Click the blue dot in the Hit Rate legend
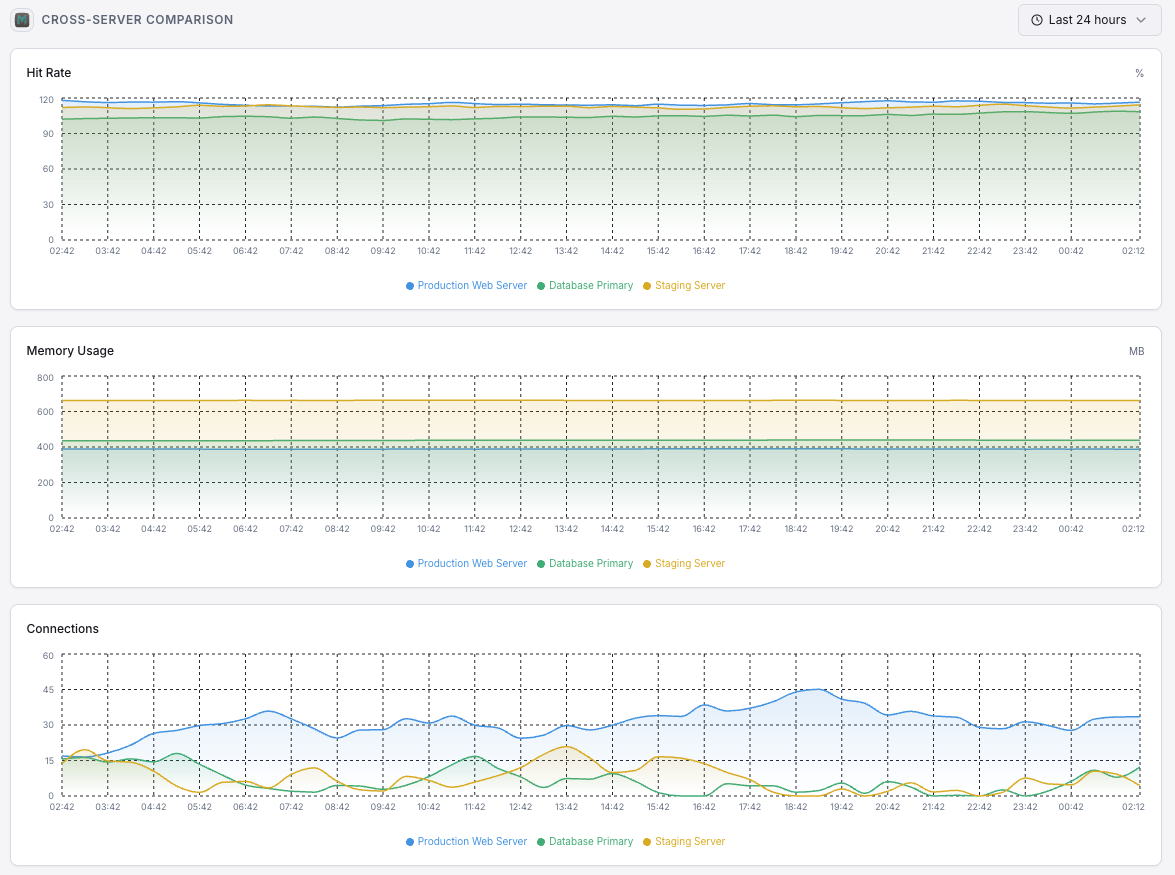Image resolution: width=1175 pixels, height=875 pixels. click(x=410, y=285)
